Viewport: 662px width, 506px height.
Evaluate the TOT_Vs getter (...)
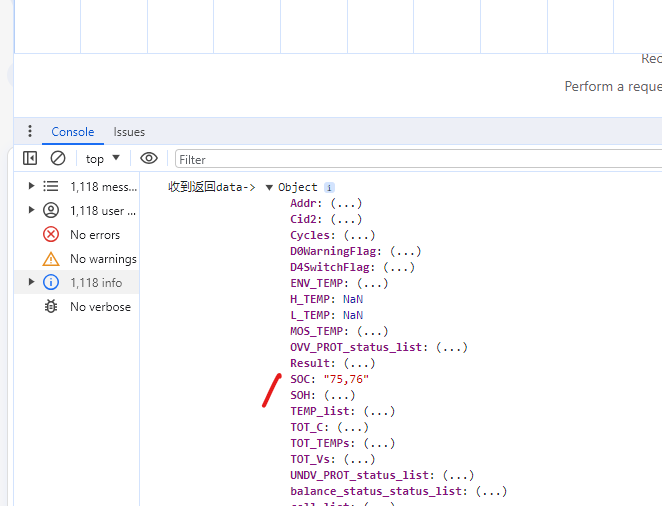click(x=359, y=460)
